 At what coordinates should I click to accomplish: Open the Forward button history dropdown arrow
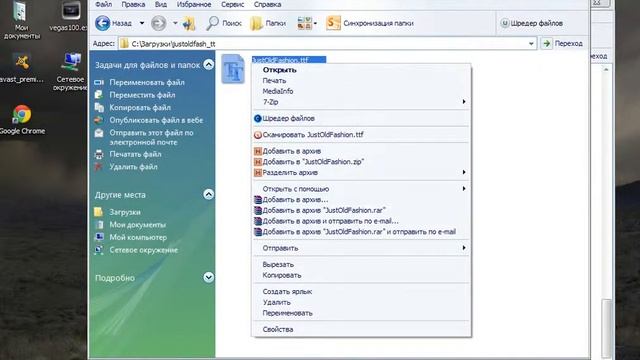[175, 23]
